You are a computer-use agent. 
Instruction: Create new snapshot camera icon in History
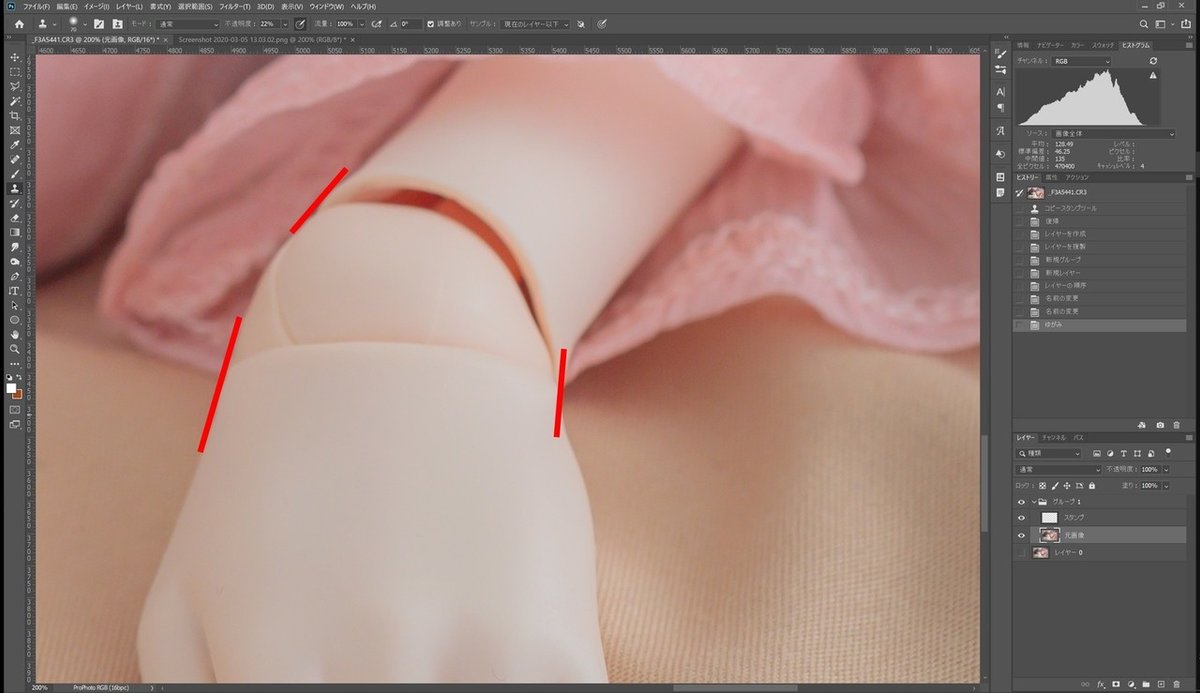pos(1160,425)
